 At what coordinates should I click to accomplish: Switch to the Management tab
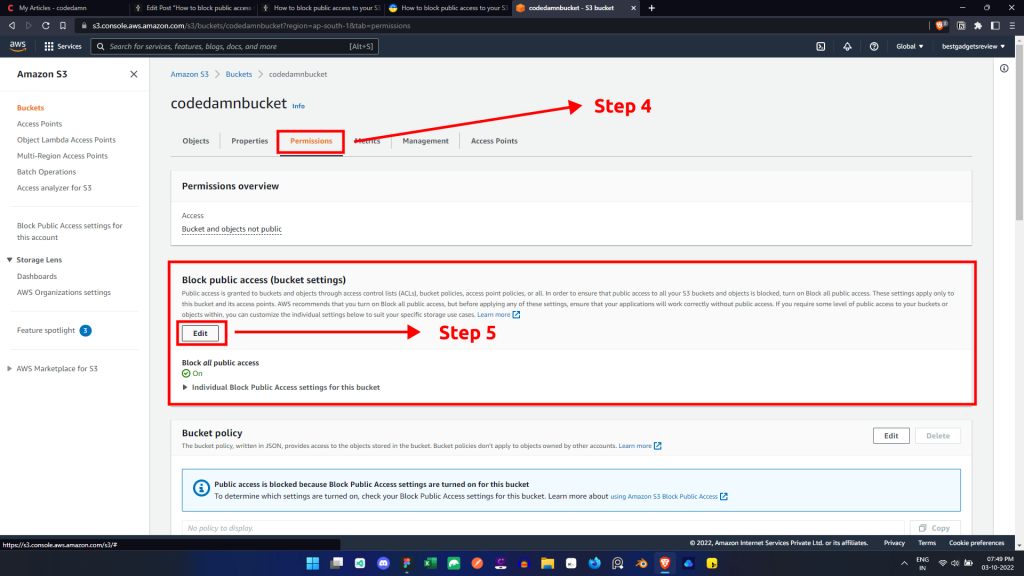(425, 141)
